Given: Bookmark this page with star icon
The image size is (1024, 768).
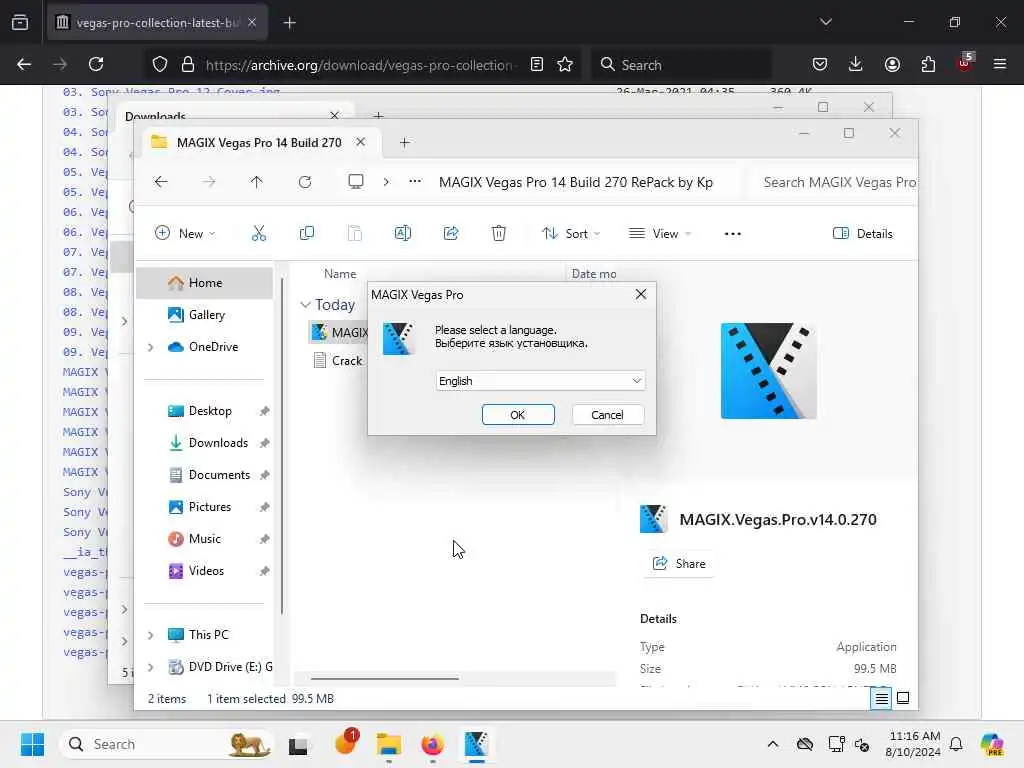Looking at the screenshot, I should 565,64.
